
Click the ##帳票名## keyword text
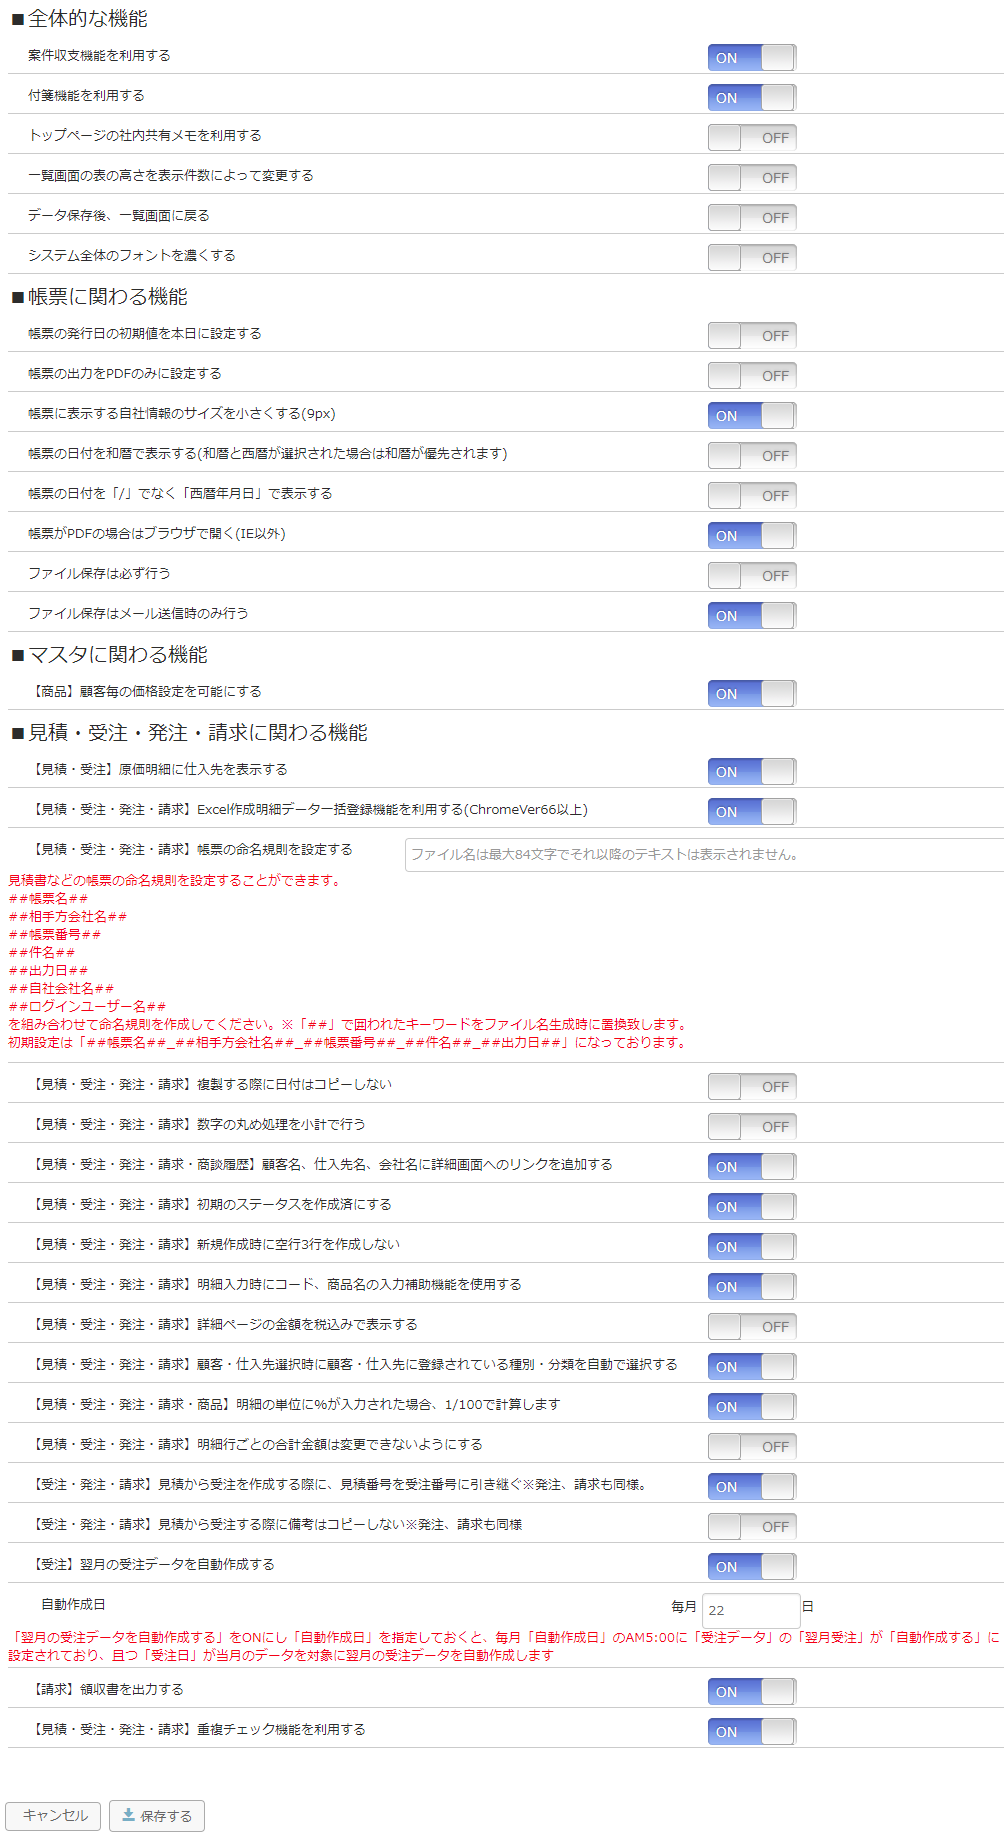[48, 899]
